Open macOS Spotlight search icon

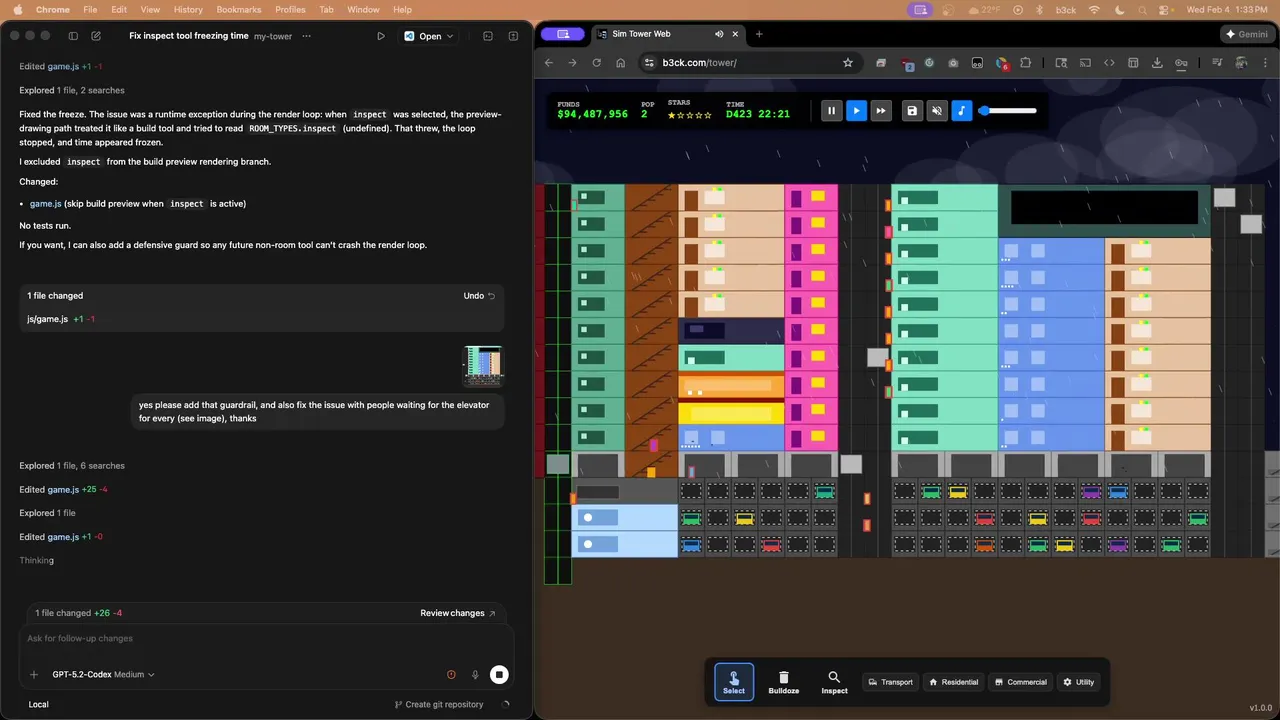tap(1143, 9)
